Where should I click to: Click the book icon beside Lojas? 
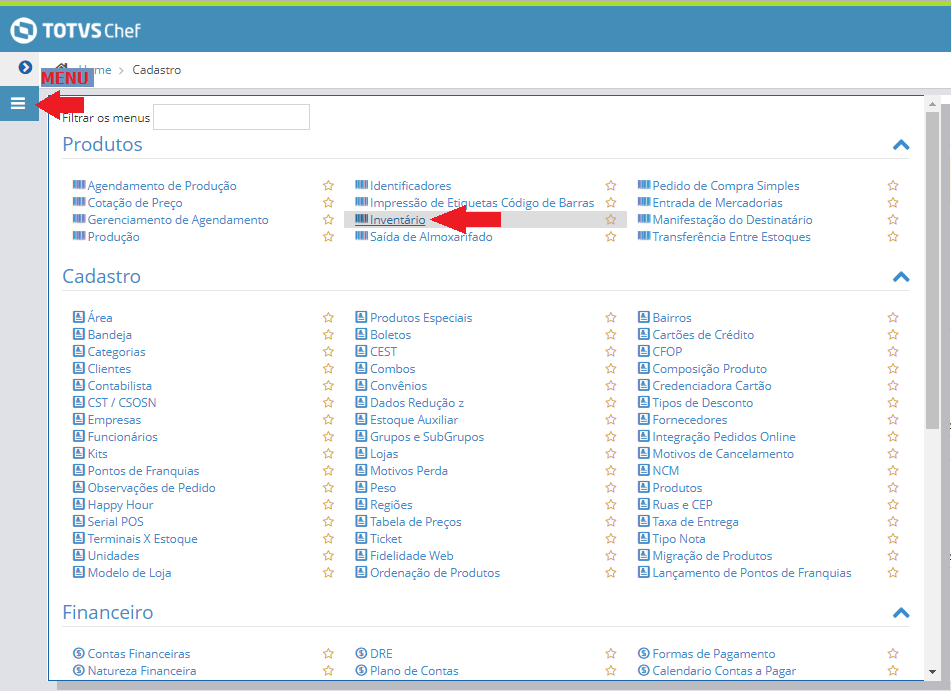click(x=361, y=453)
